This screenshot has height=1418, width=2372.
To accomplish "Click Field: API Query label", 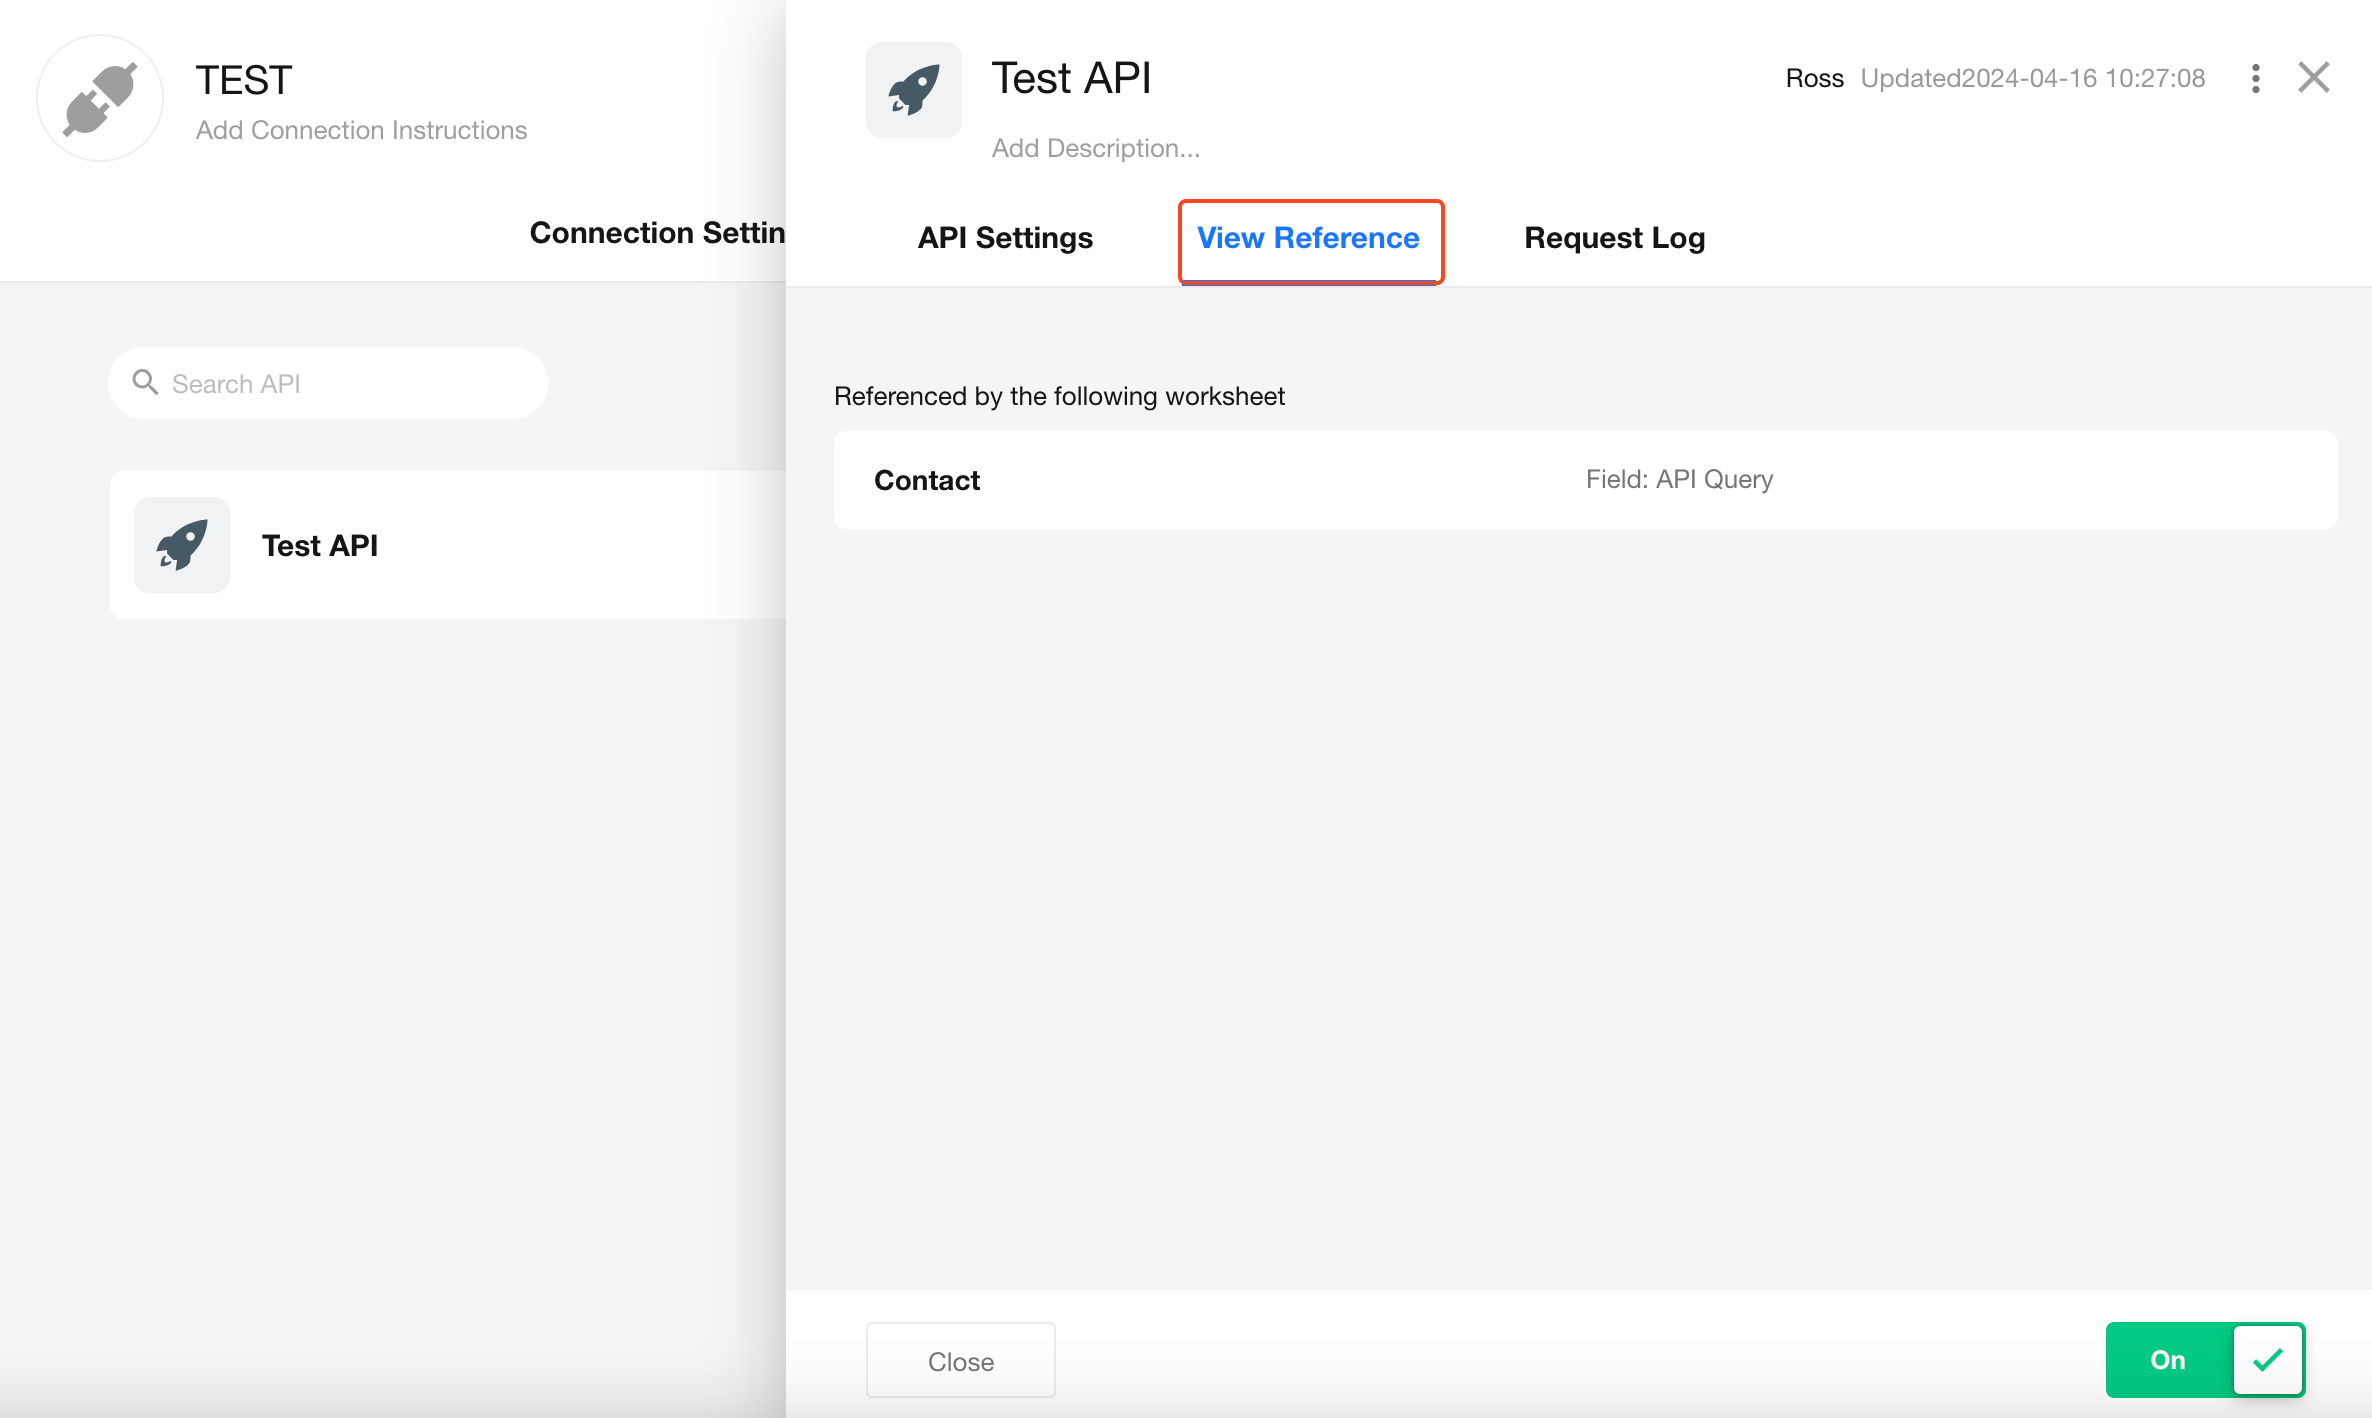I will 1679,479.
